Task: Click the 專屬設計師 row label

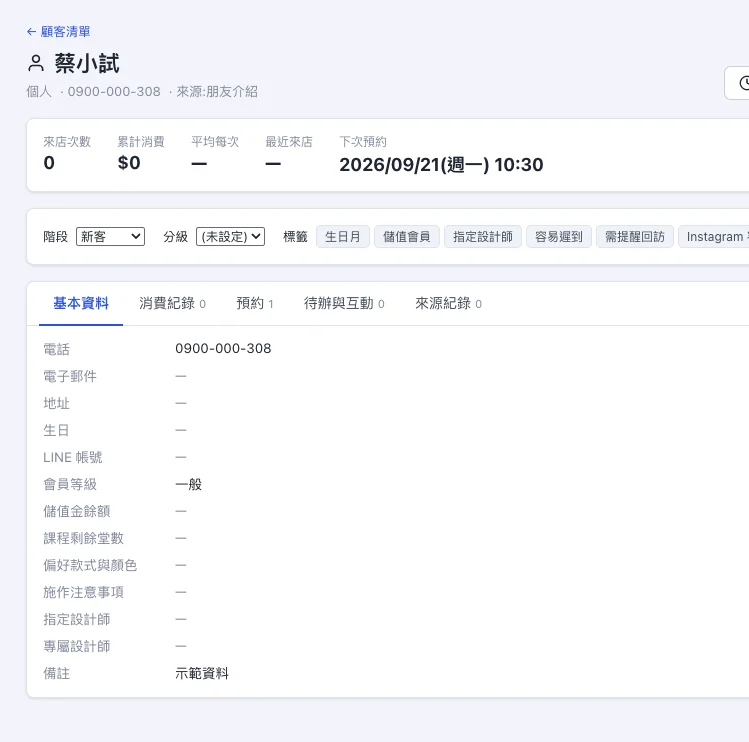Action: click(76, 646)
